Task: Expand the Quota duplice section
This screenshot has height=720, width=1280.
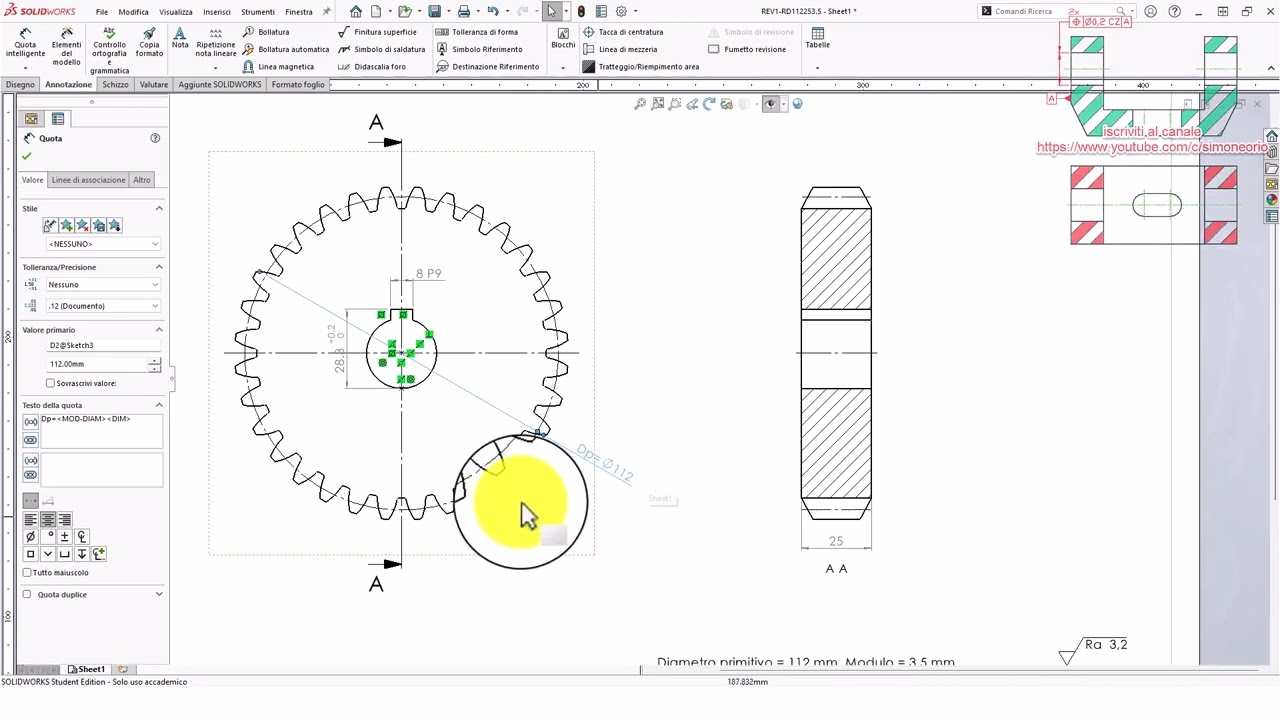Action: click(x=159, y=594)
